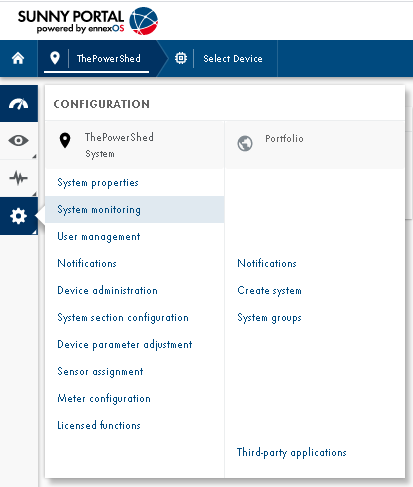
Task: Click Create system under Portfolio
Action: point(270,291)
